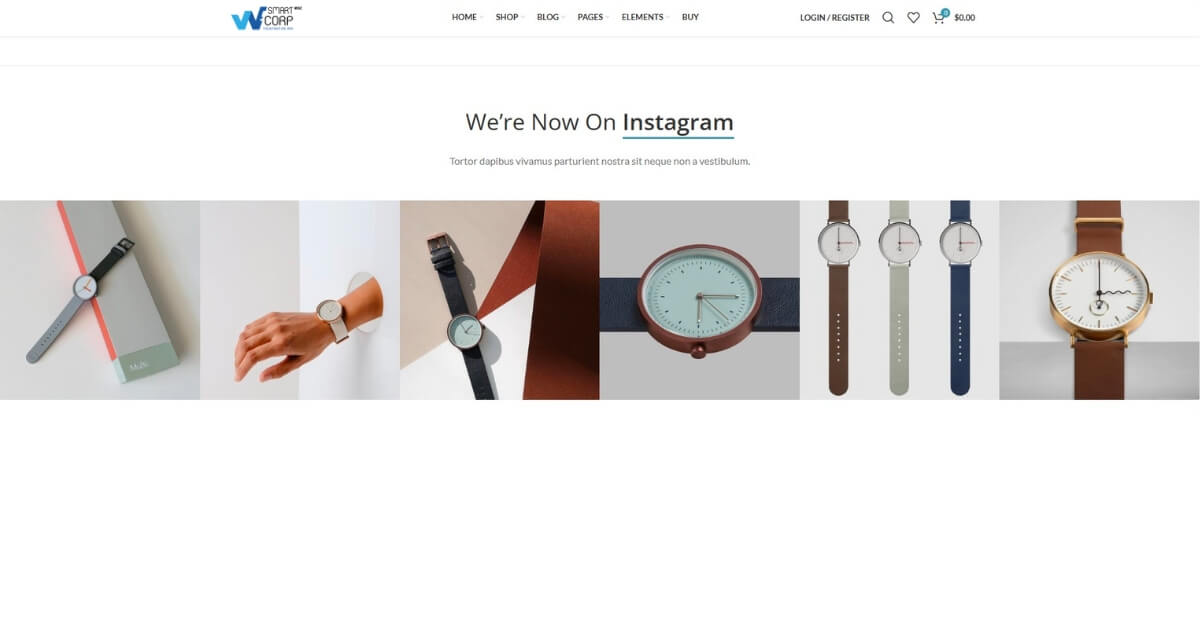Click the Login / Register link
Viewport: 1200px width, 630px height.
[834, 18]
